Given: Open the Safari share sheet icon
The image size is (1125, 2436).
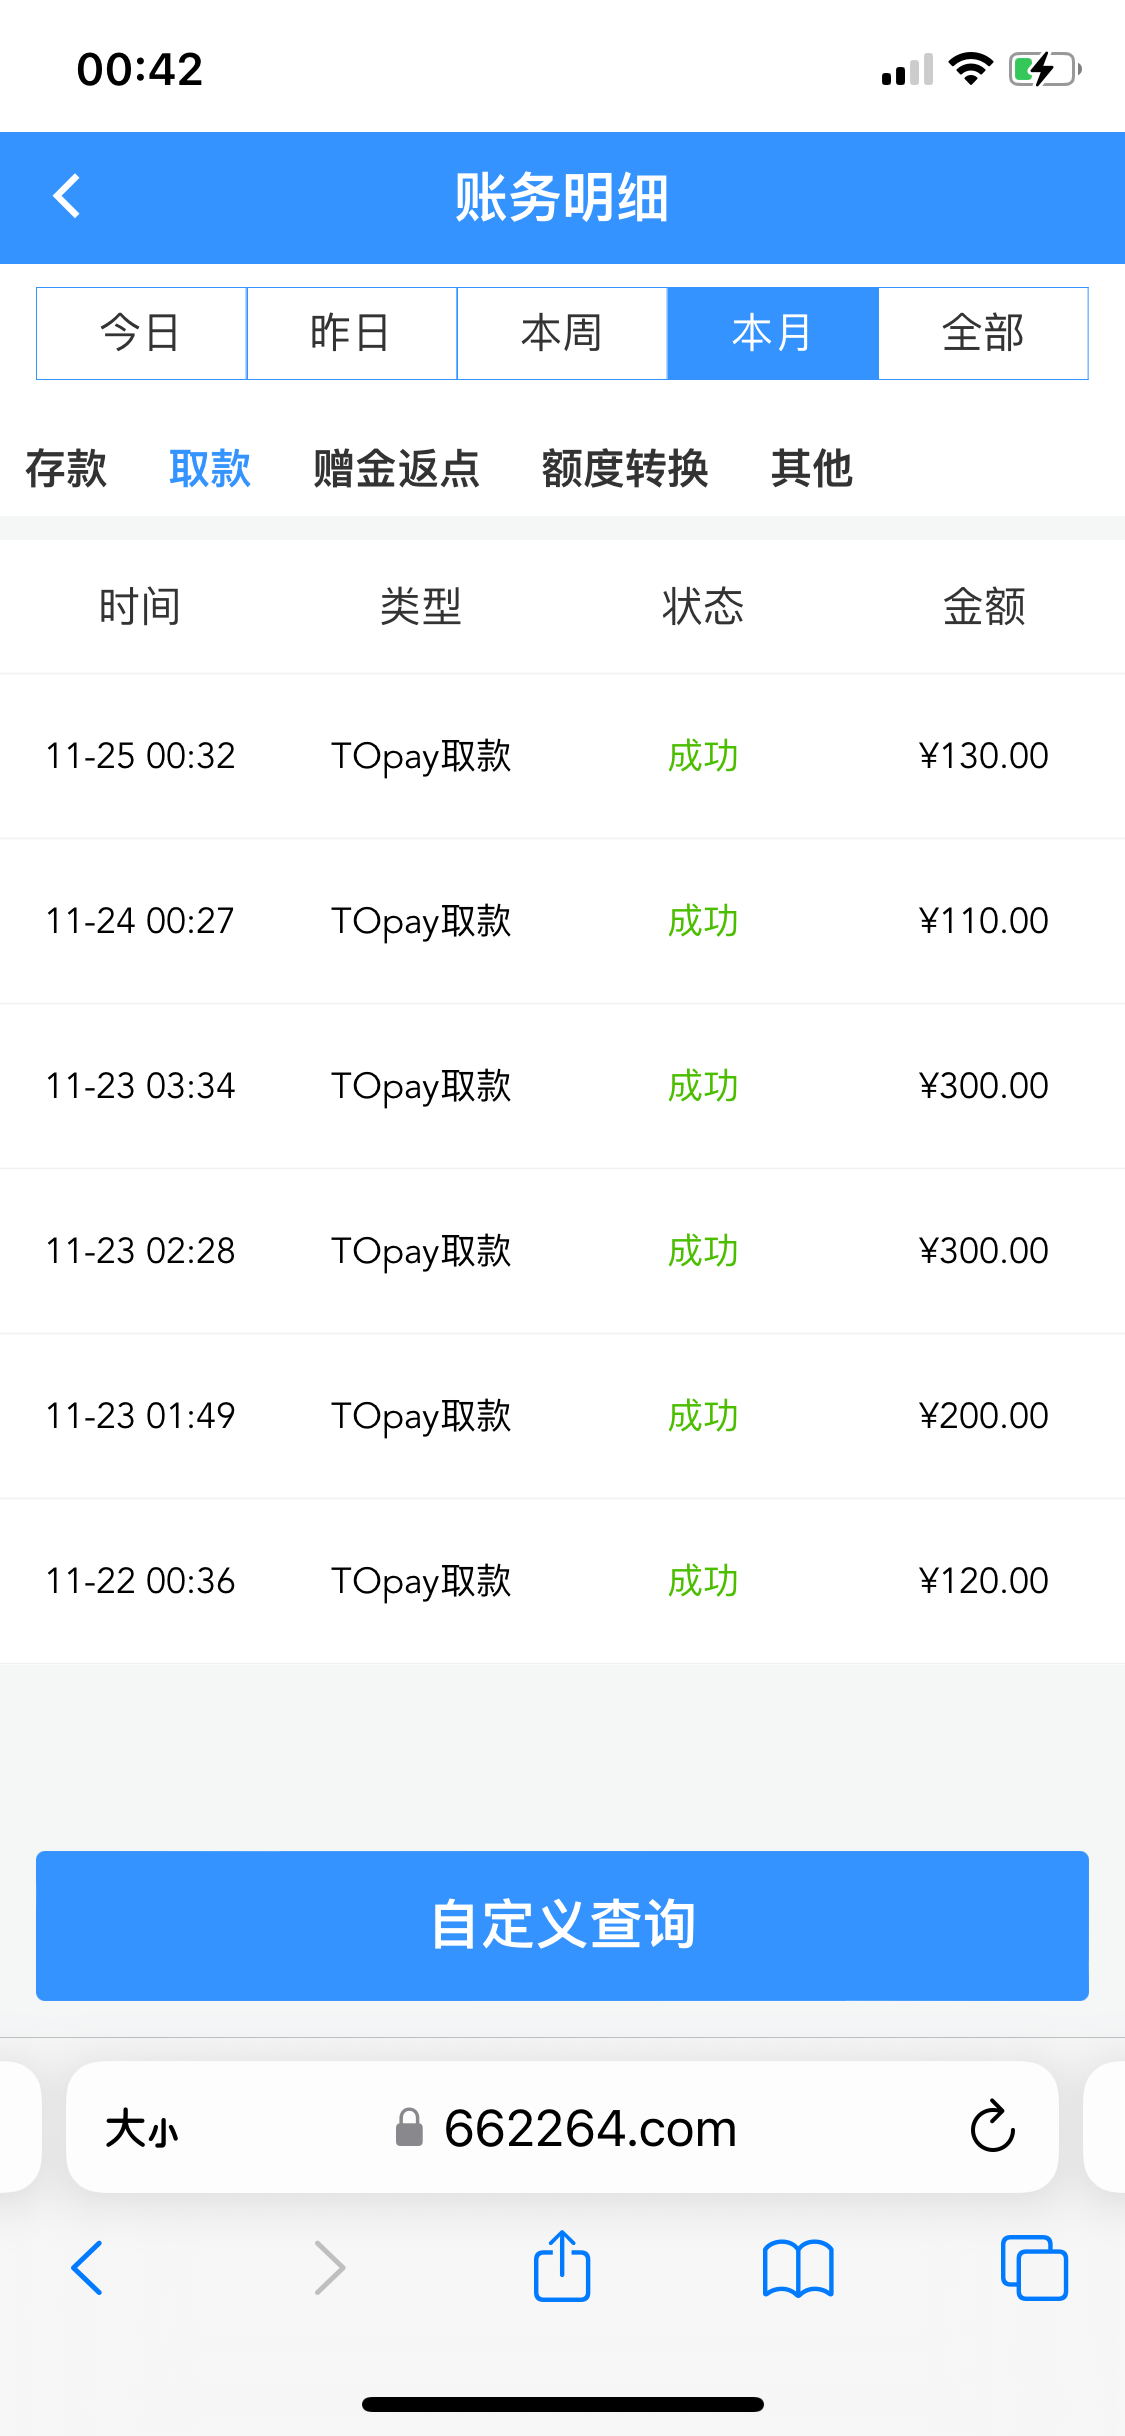Looking at the screenshot, I should pos(562,2267).
